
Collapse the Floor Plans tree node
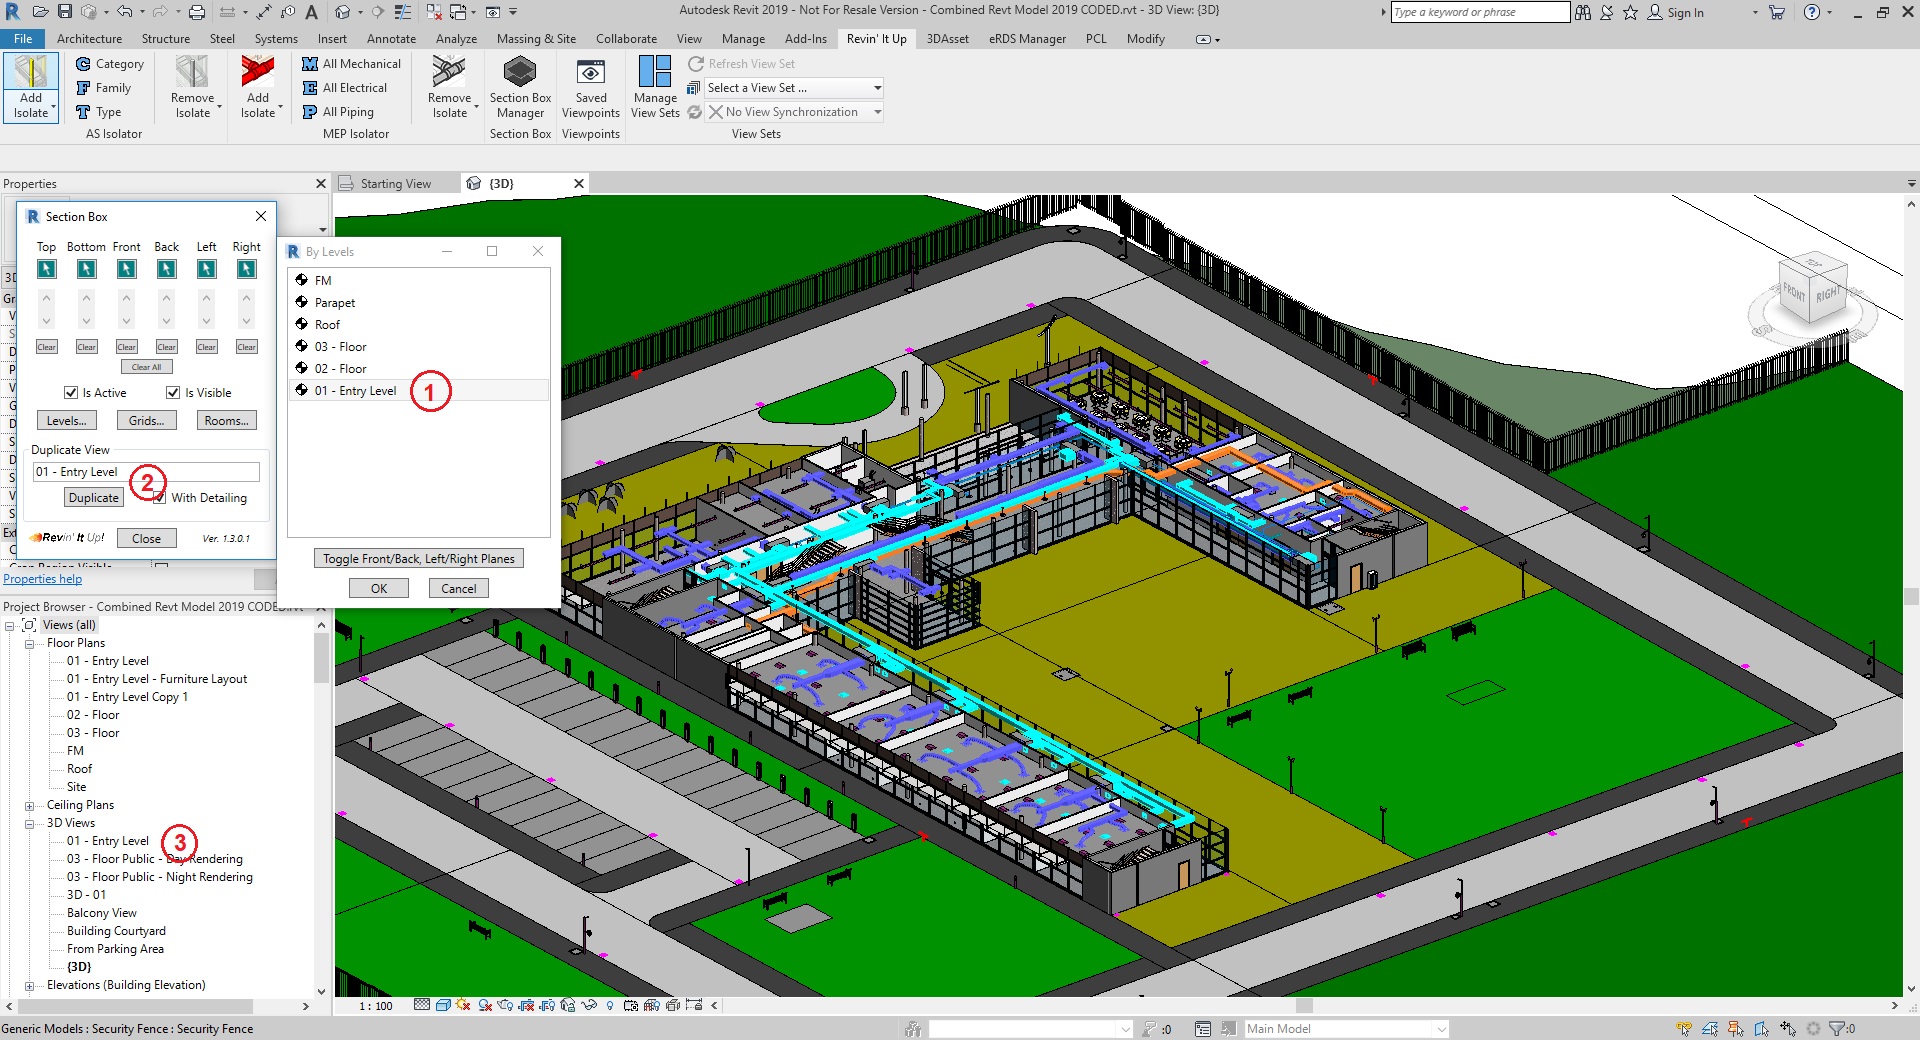click(30, 644)
